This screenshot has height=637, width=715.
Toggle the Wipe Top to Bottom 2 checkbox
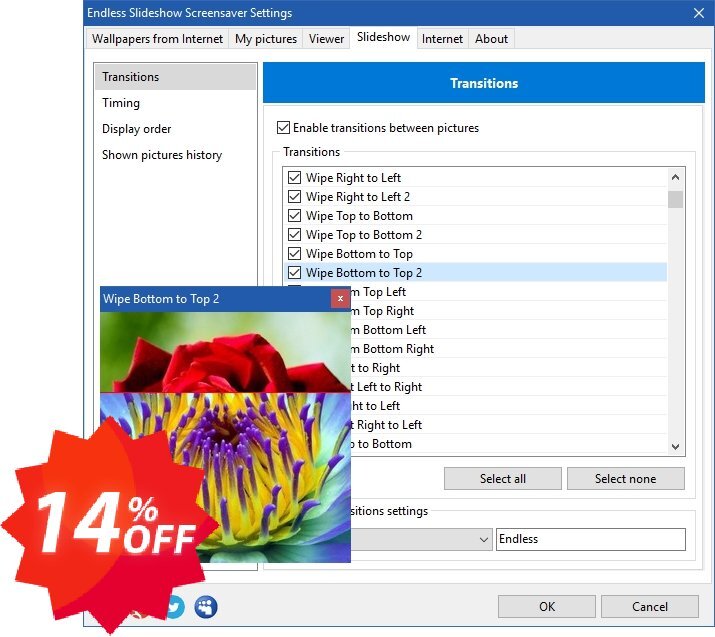tap(295, 234)
